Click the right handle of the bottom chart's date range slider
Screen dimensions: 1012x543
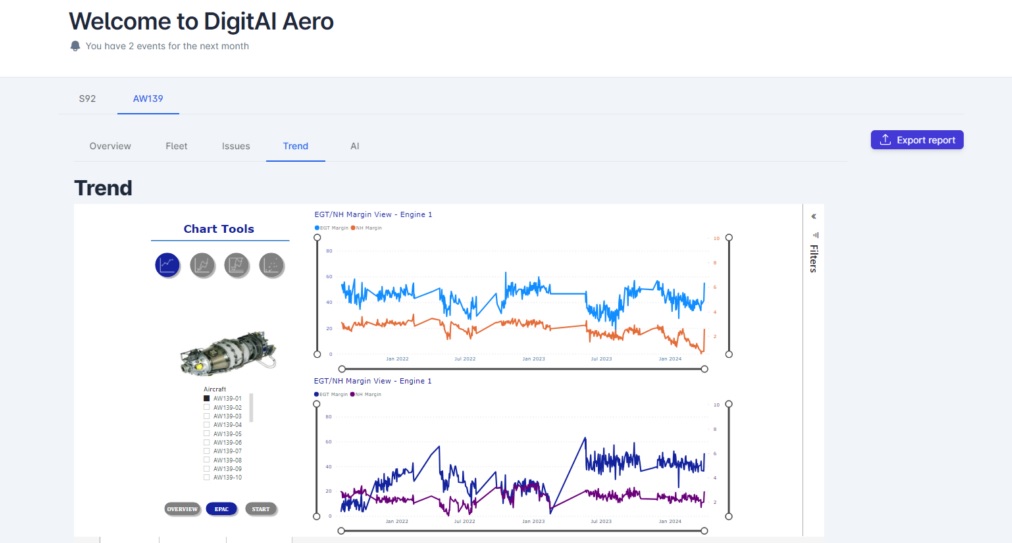[x=704, y=531]
